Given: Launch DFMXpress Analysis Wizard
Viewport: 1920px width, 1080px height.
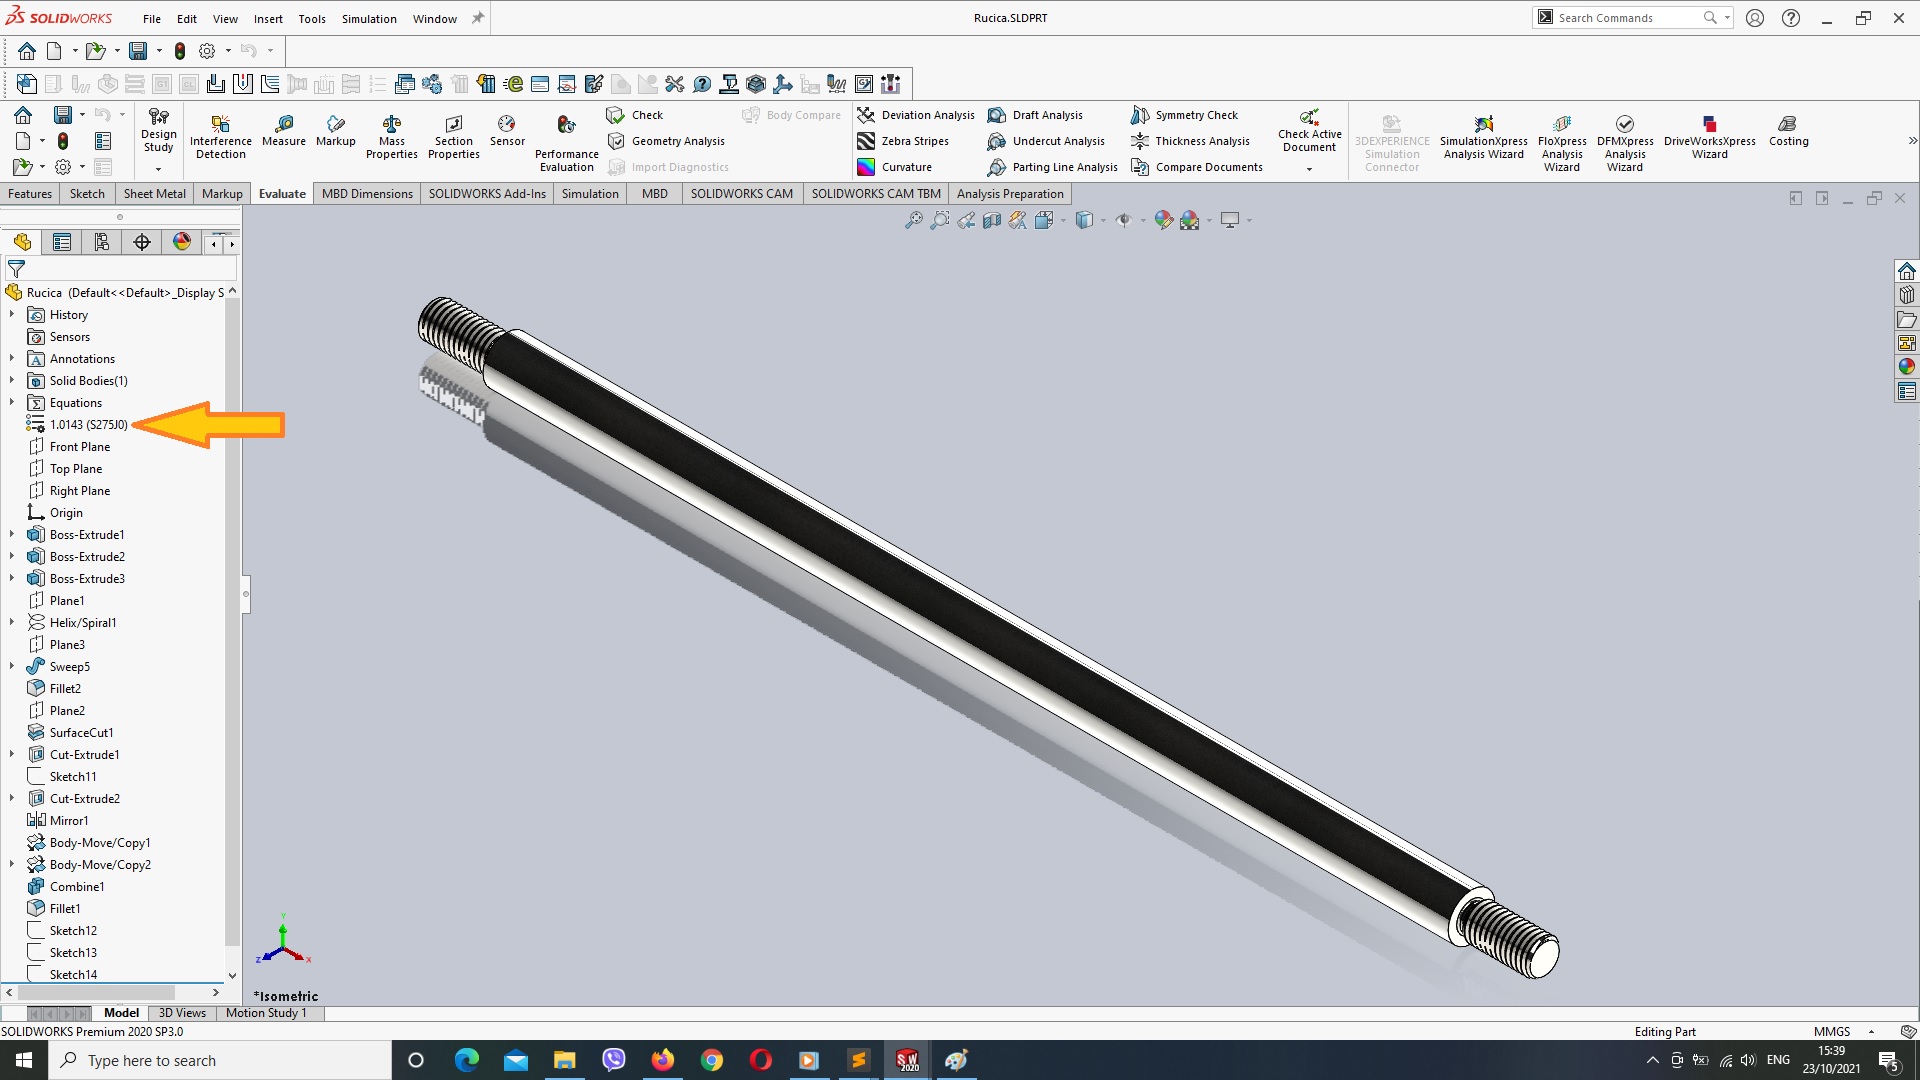Looking at the screenshot, I should click(1625, 143).
